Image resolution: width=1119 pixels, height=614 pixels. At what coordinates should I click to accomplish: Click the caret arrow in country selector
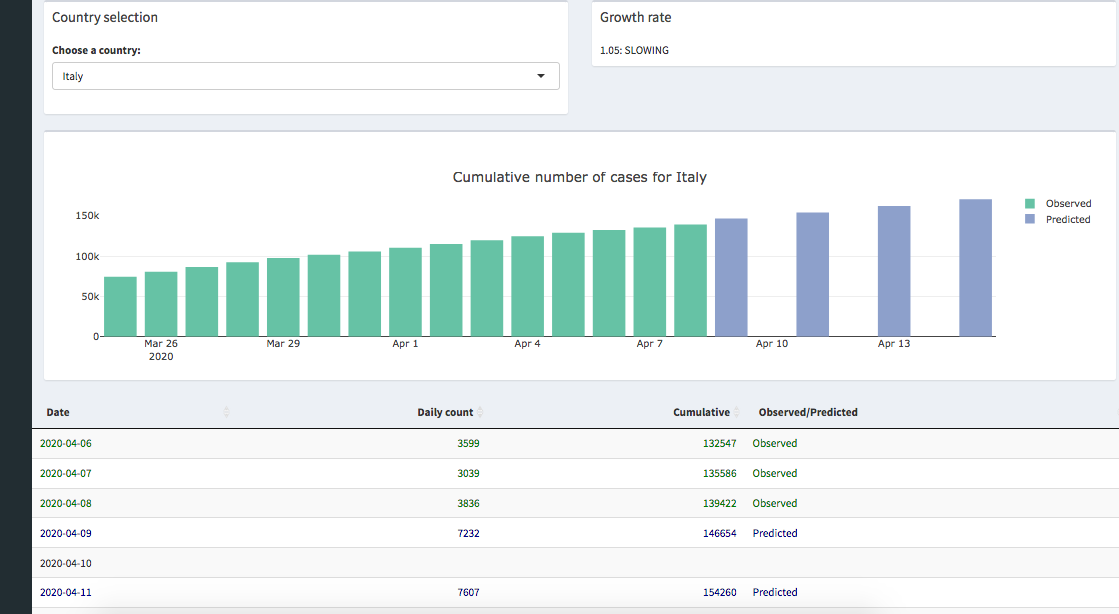541,76
